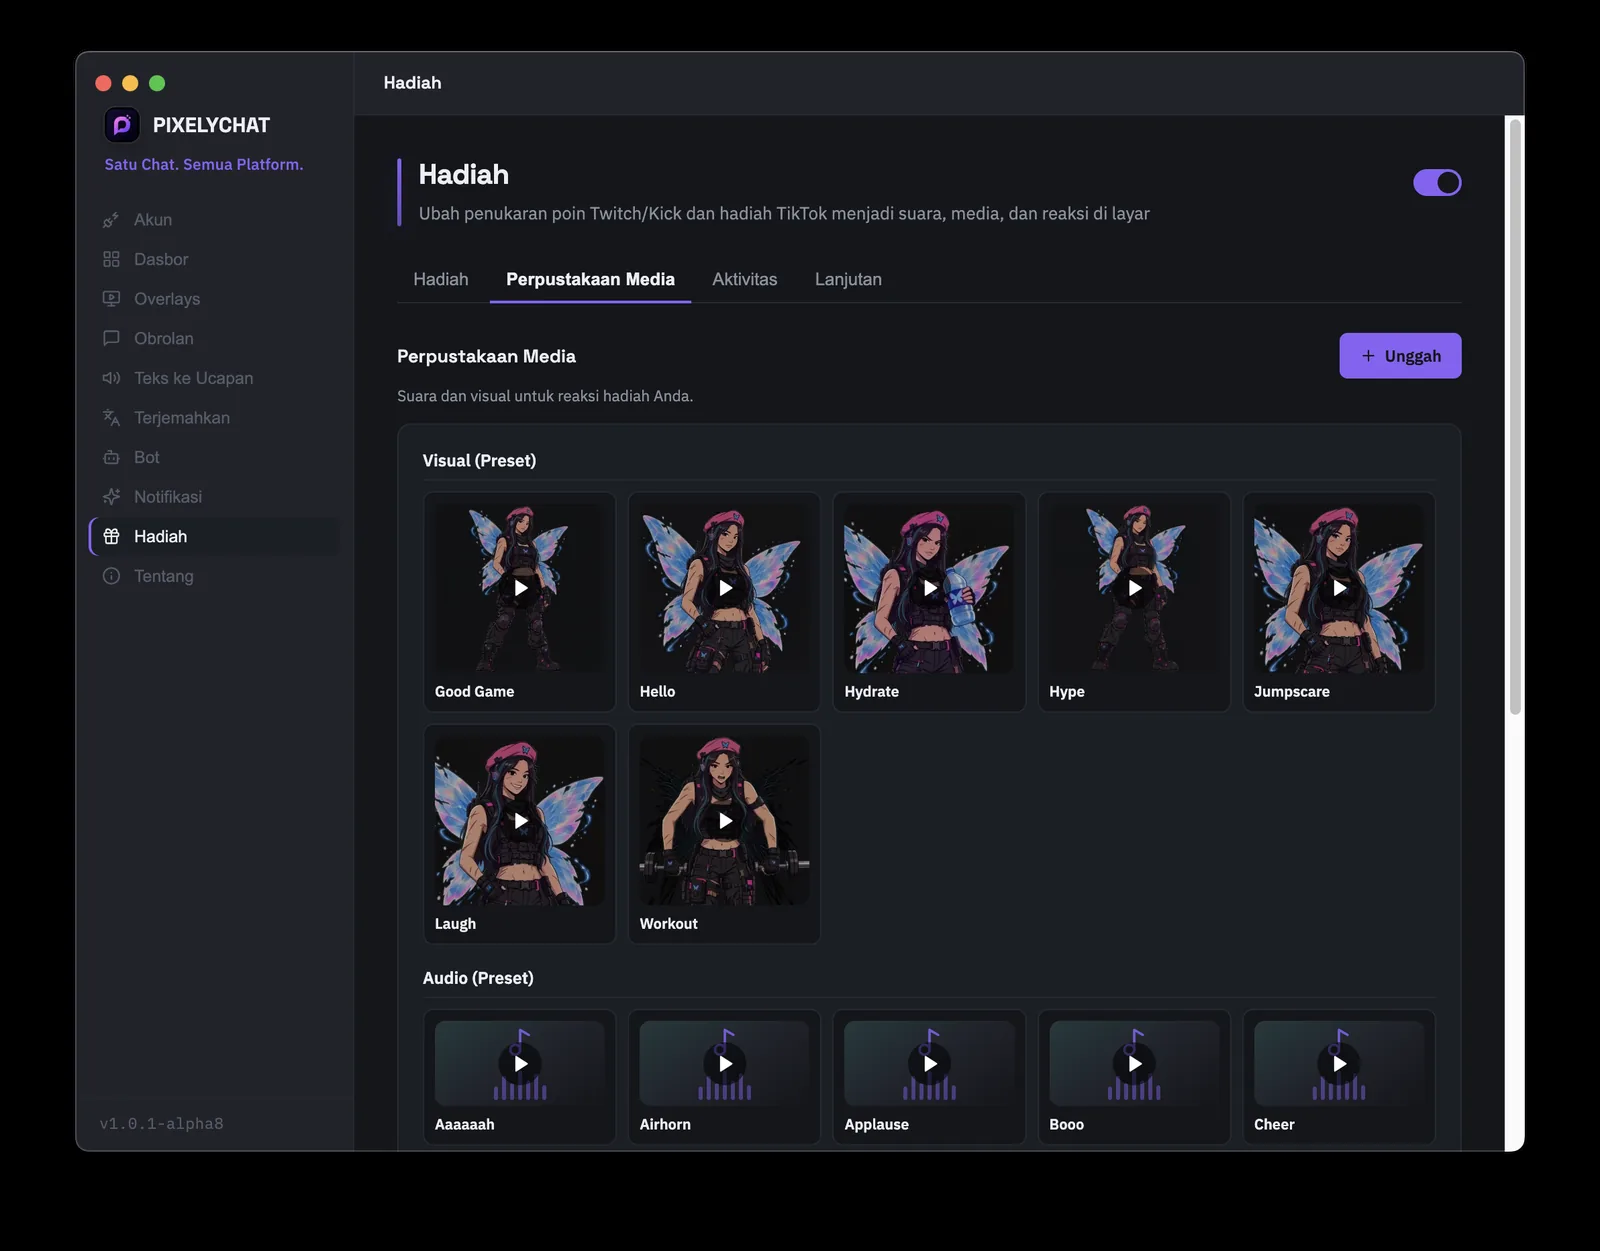The image size is (1600, 1251).
Task: Play the Airhorn audio preset
Action: pos(725,1064)
